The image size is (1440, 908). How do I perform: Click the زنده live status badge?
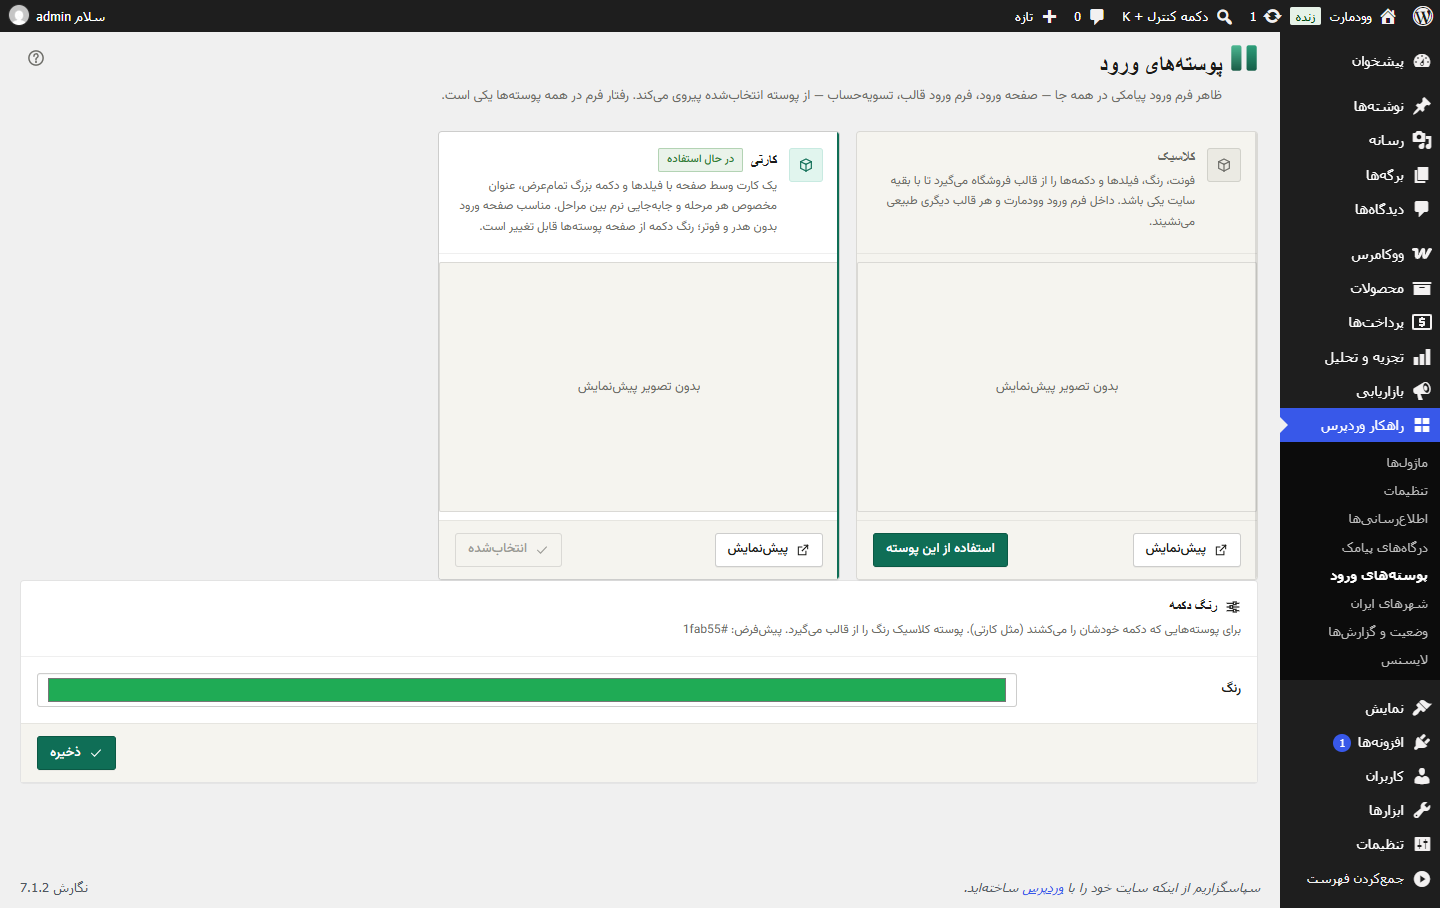(1306, 16)
